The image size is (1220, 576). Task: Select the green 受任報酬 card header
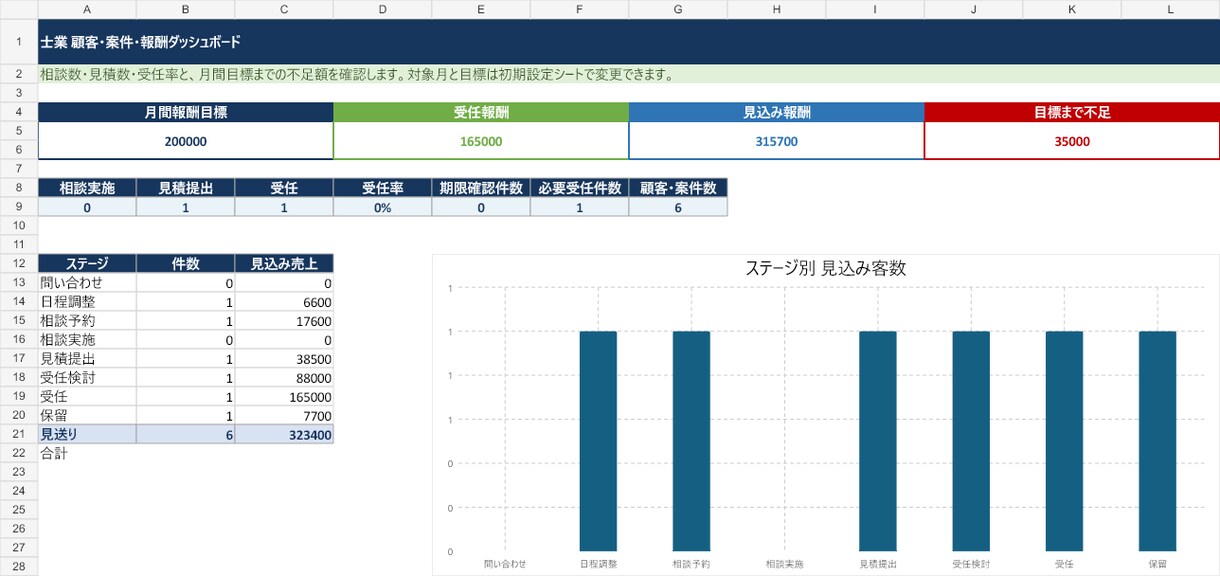tap(481, 112)
